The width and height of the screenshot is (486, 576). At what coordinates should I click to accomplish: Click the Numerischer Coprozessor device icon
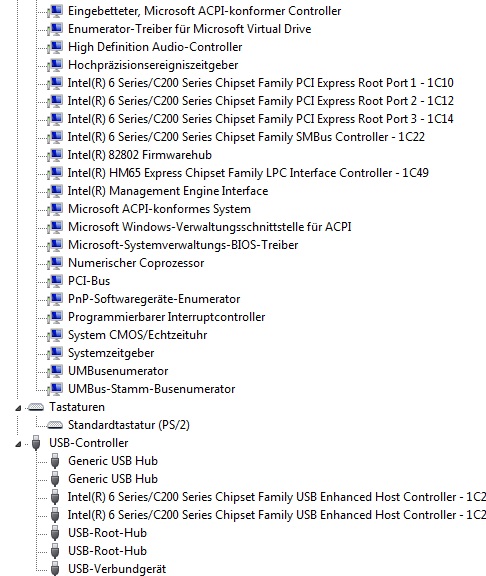click(x=55, y=263)
